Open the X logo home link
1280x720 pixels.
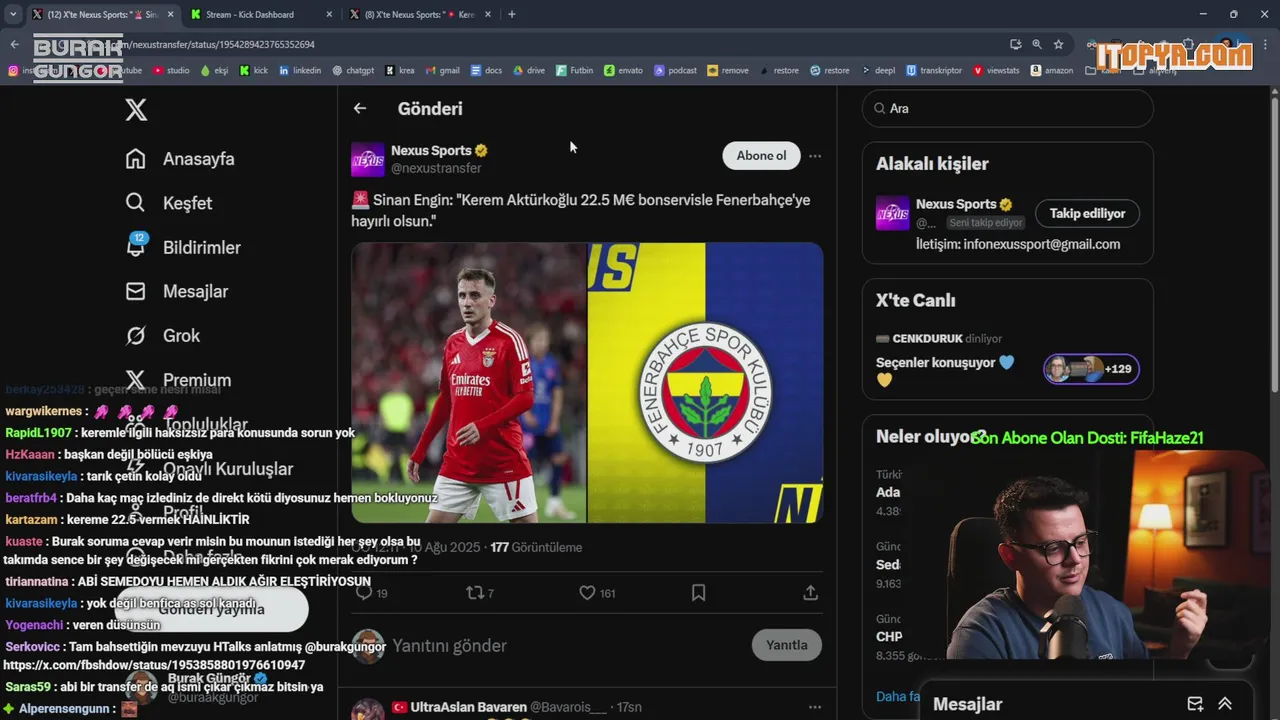(x=136, y=110)
